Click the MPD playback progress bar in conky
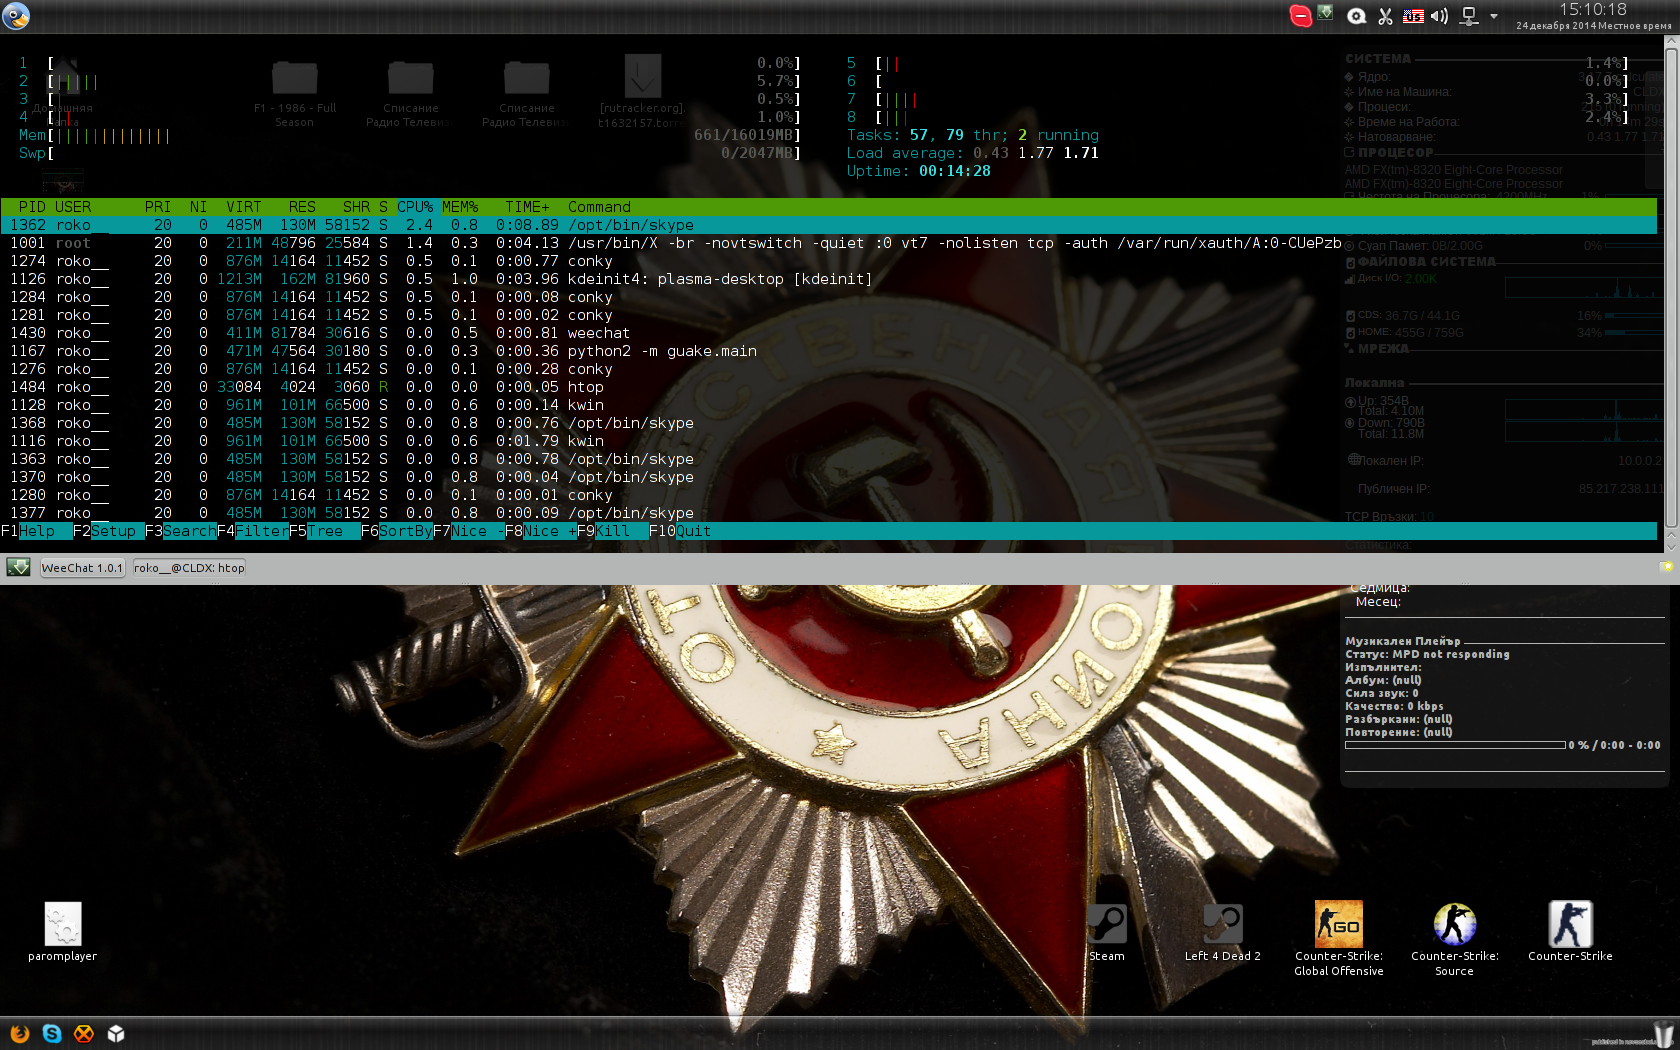This screenshot has height=1050, width=1680. pyautogui.click(x=1455, y=745)
